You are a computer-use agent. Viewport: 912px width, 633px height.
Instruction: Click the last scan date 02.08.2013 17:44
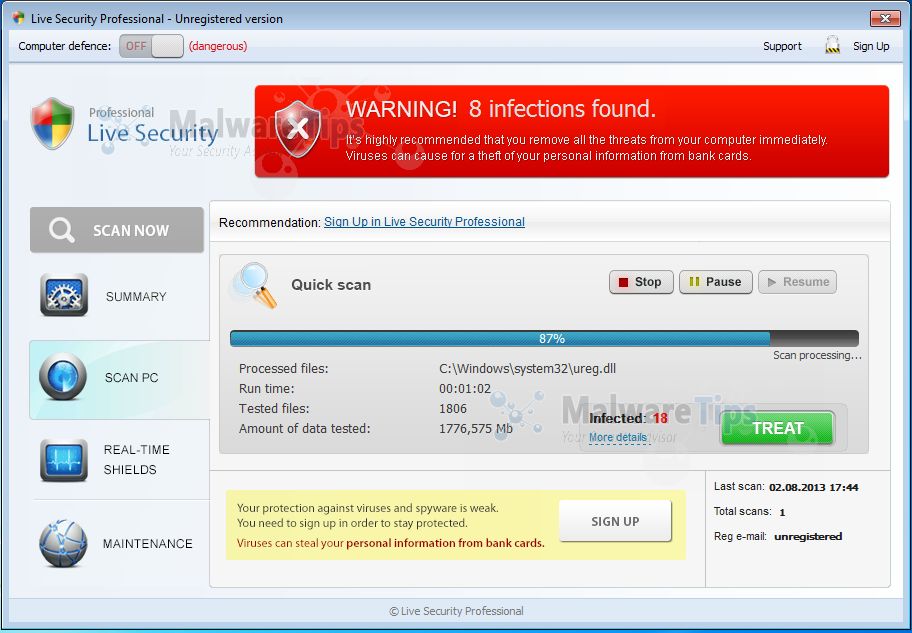pos(813,488)
